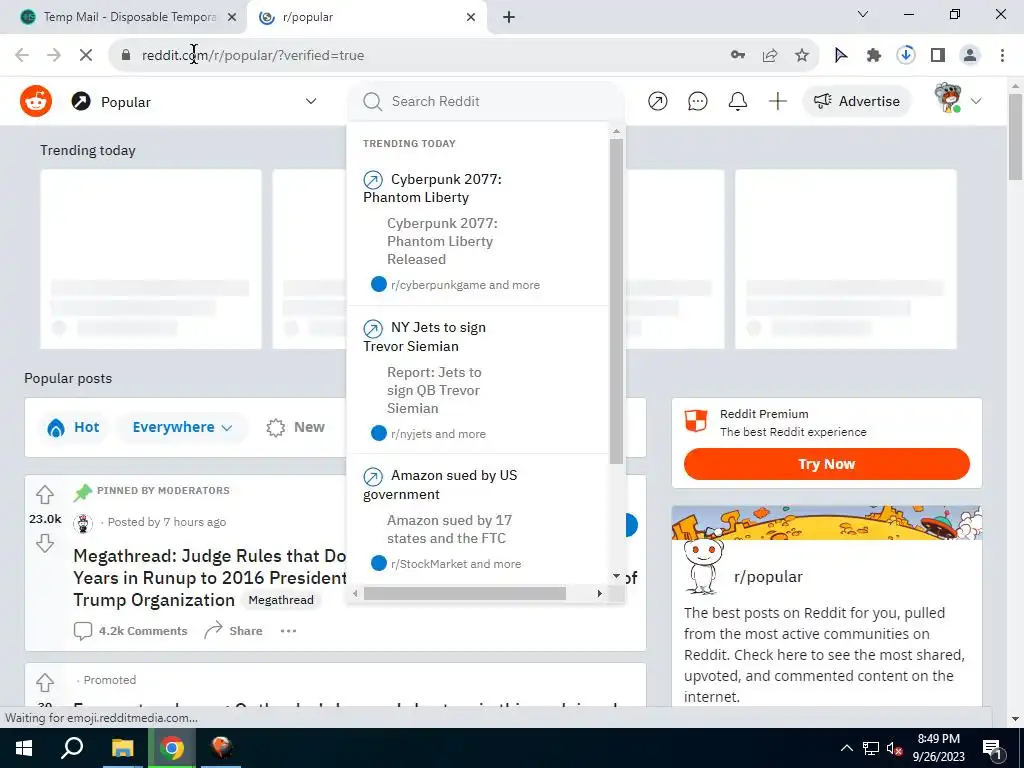Viewport: 1024px width, 768px height.
Task: Open the Everywhere location dropdown
Action: click(182, 427)
